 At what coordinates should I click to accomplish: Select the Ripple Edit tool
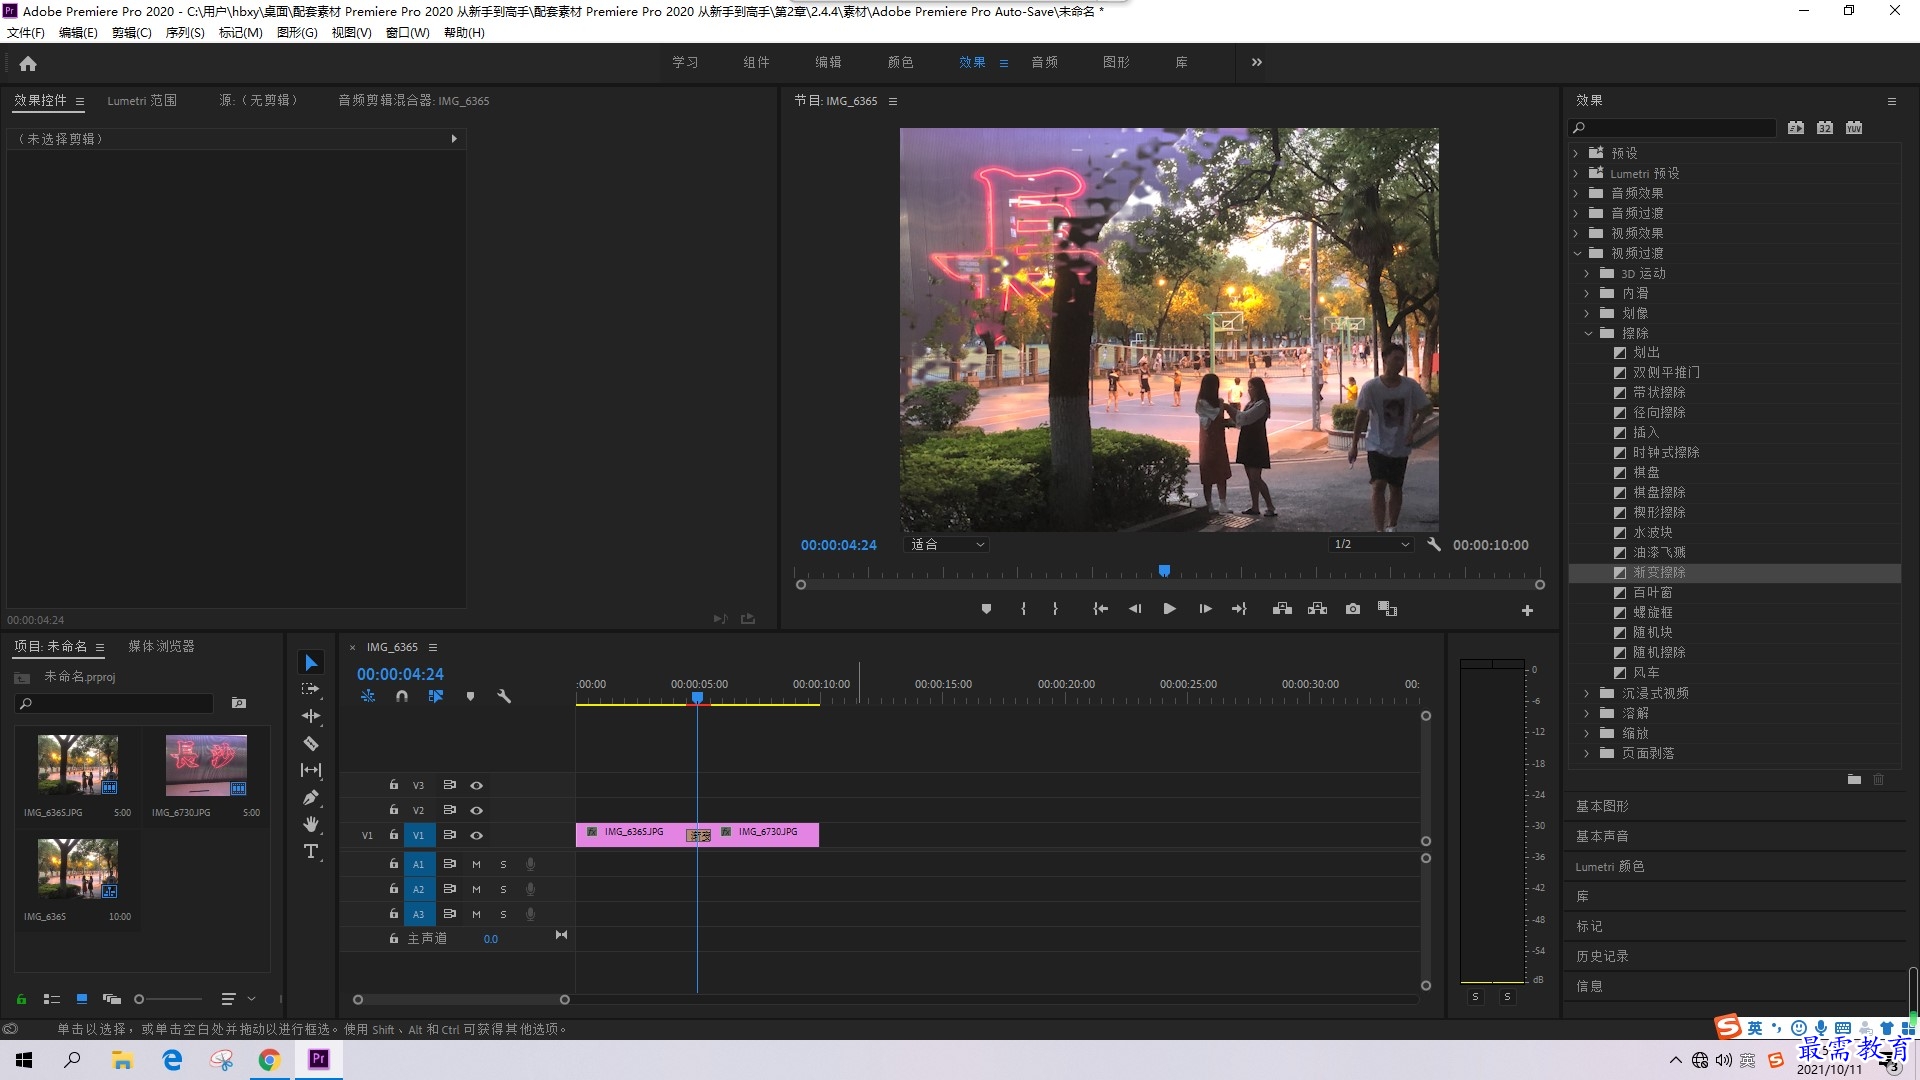(x=311, y=716)
